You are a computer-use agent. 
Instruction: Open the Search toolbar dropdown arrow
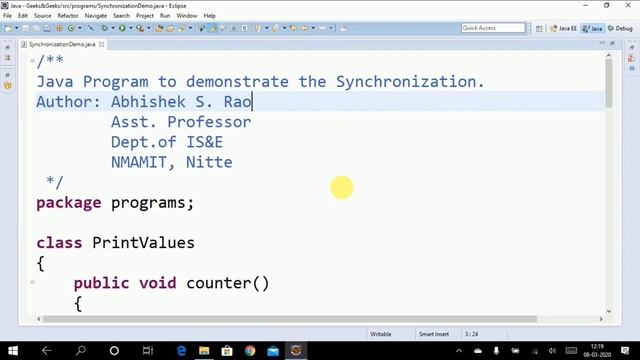coord(190,28)
